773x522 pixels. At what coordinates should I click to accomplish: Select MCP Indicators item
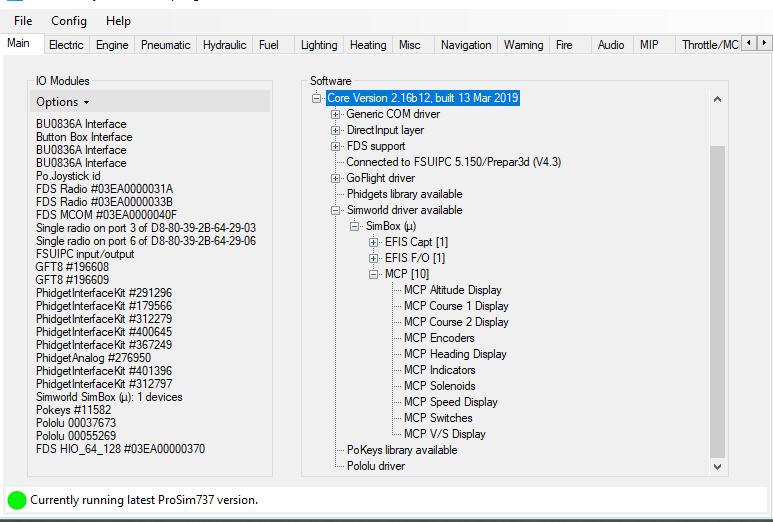point(439,370)
